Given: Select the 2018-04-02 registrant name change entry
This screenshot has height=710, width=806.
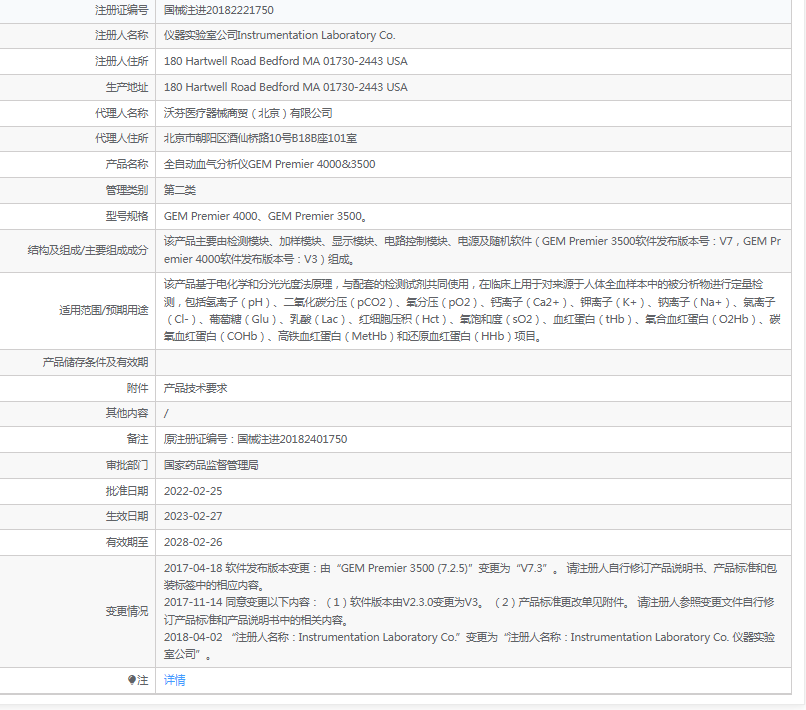Looking at the screenshot, I should 469,646.
